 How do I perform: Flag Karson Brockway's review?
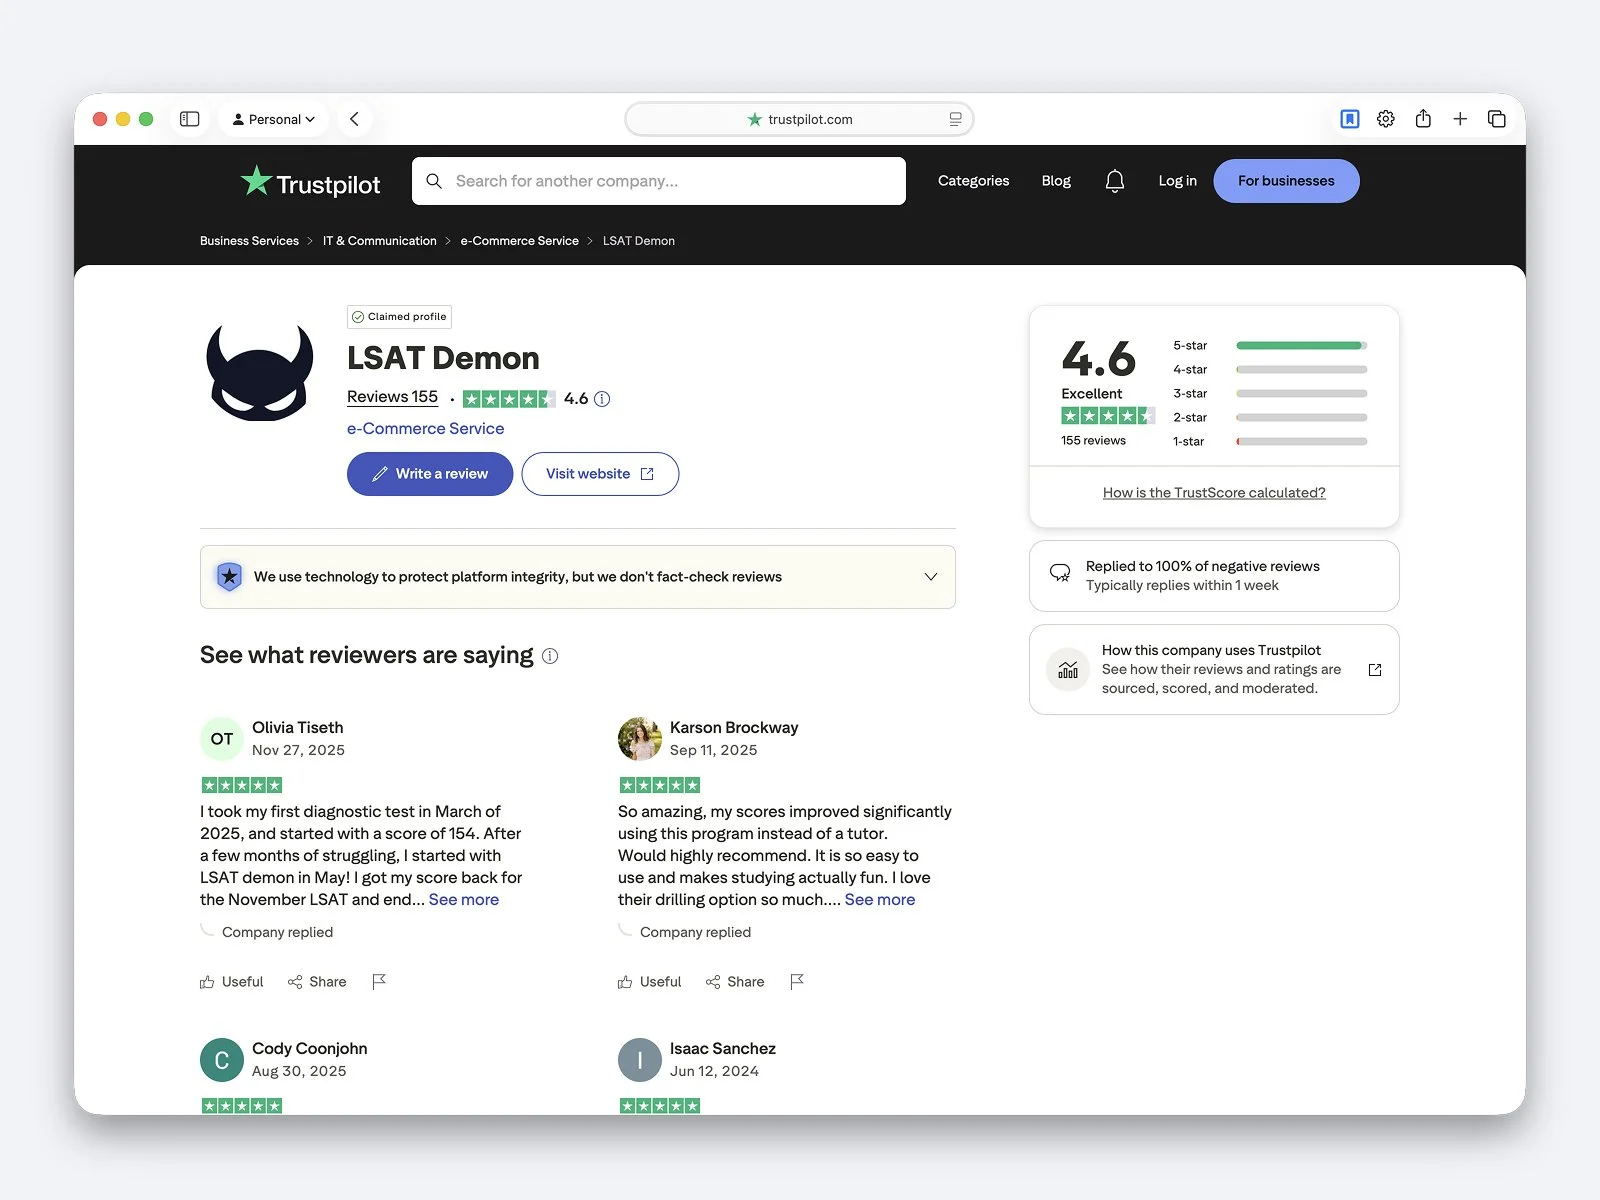[797, 982]
